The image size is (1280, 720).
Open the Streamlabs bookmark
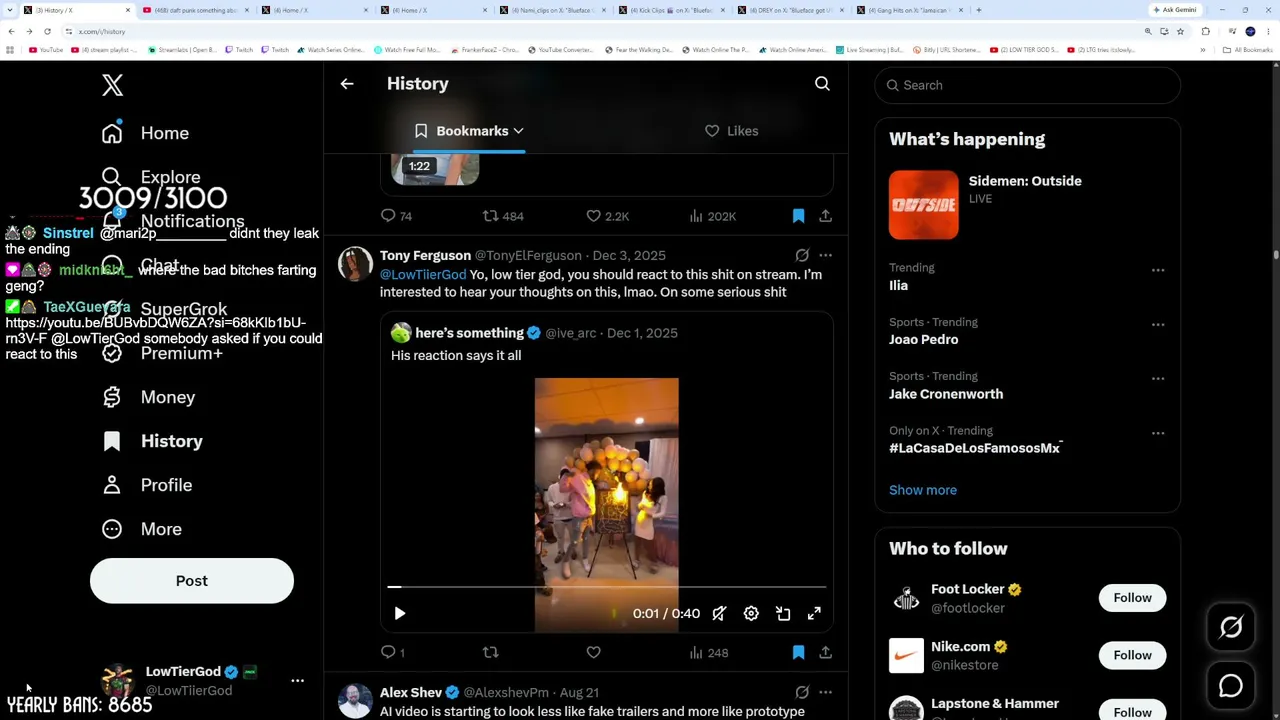(x=182, y=50)
